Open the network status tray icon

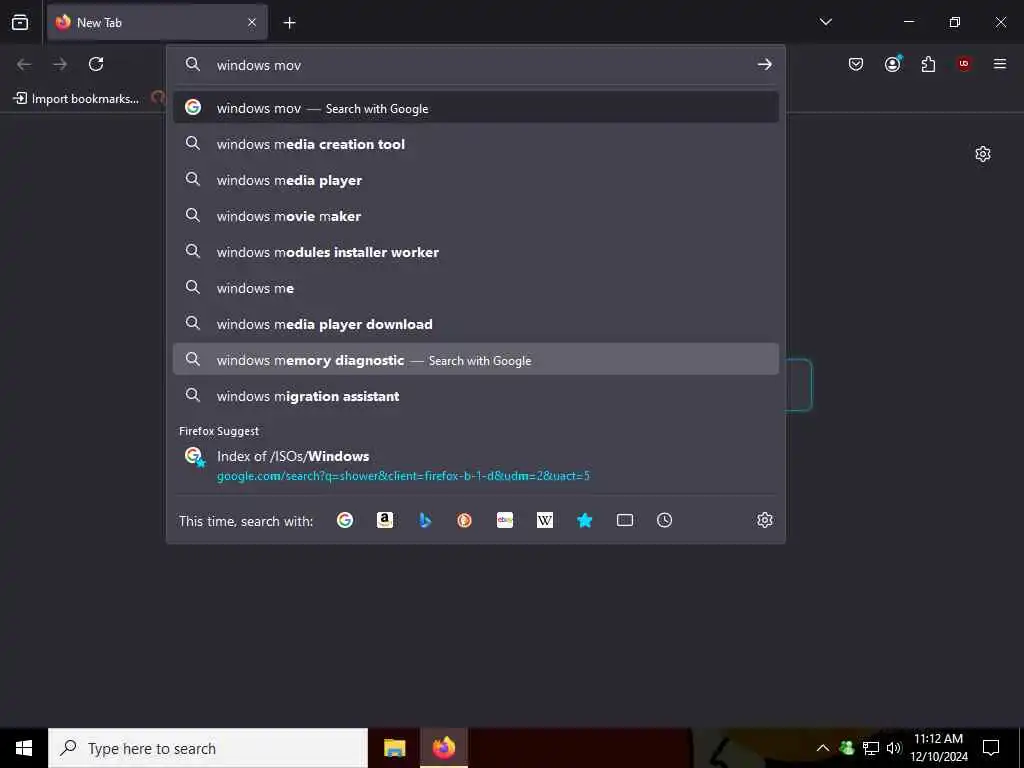[871, 748]
